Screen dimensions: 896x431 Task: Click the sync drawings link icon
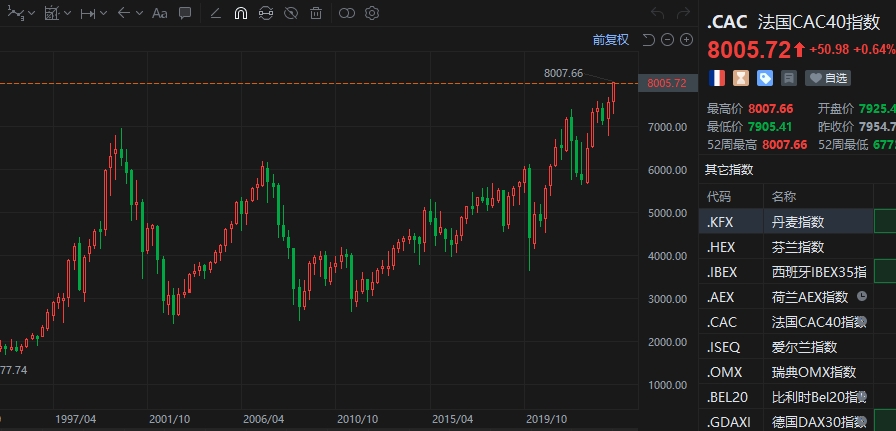coord(265,14)
